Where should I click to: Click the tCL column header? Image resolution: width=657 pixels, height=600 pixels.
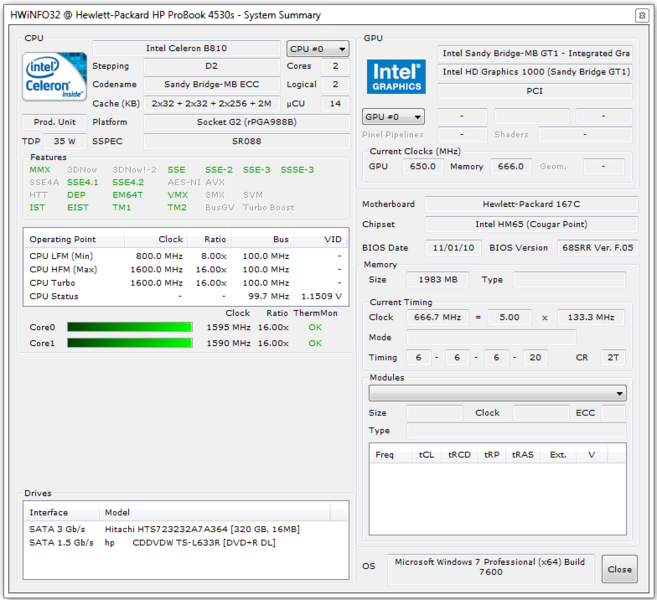[426, 455]
